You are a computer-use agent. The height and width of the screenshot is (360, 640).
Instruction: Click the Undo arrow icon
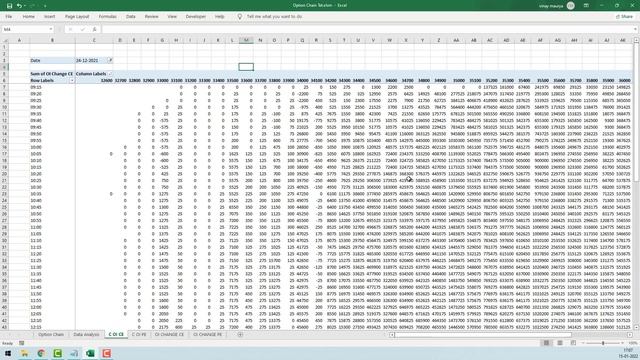pyautogui.click(x=19, y=6)
